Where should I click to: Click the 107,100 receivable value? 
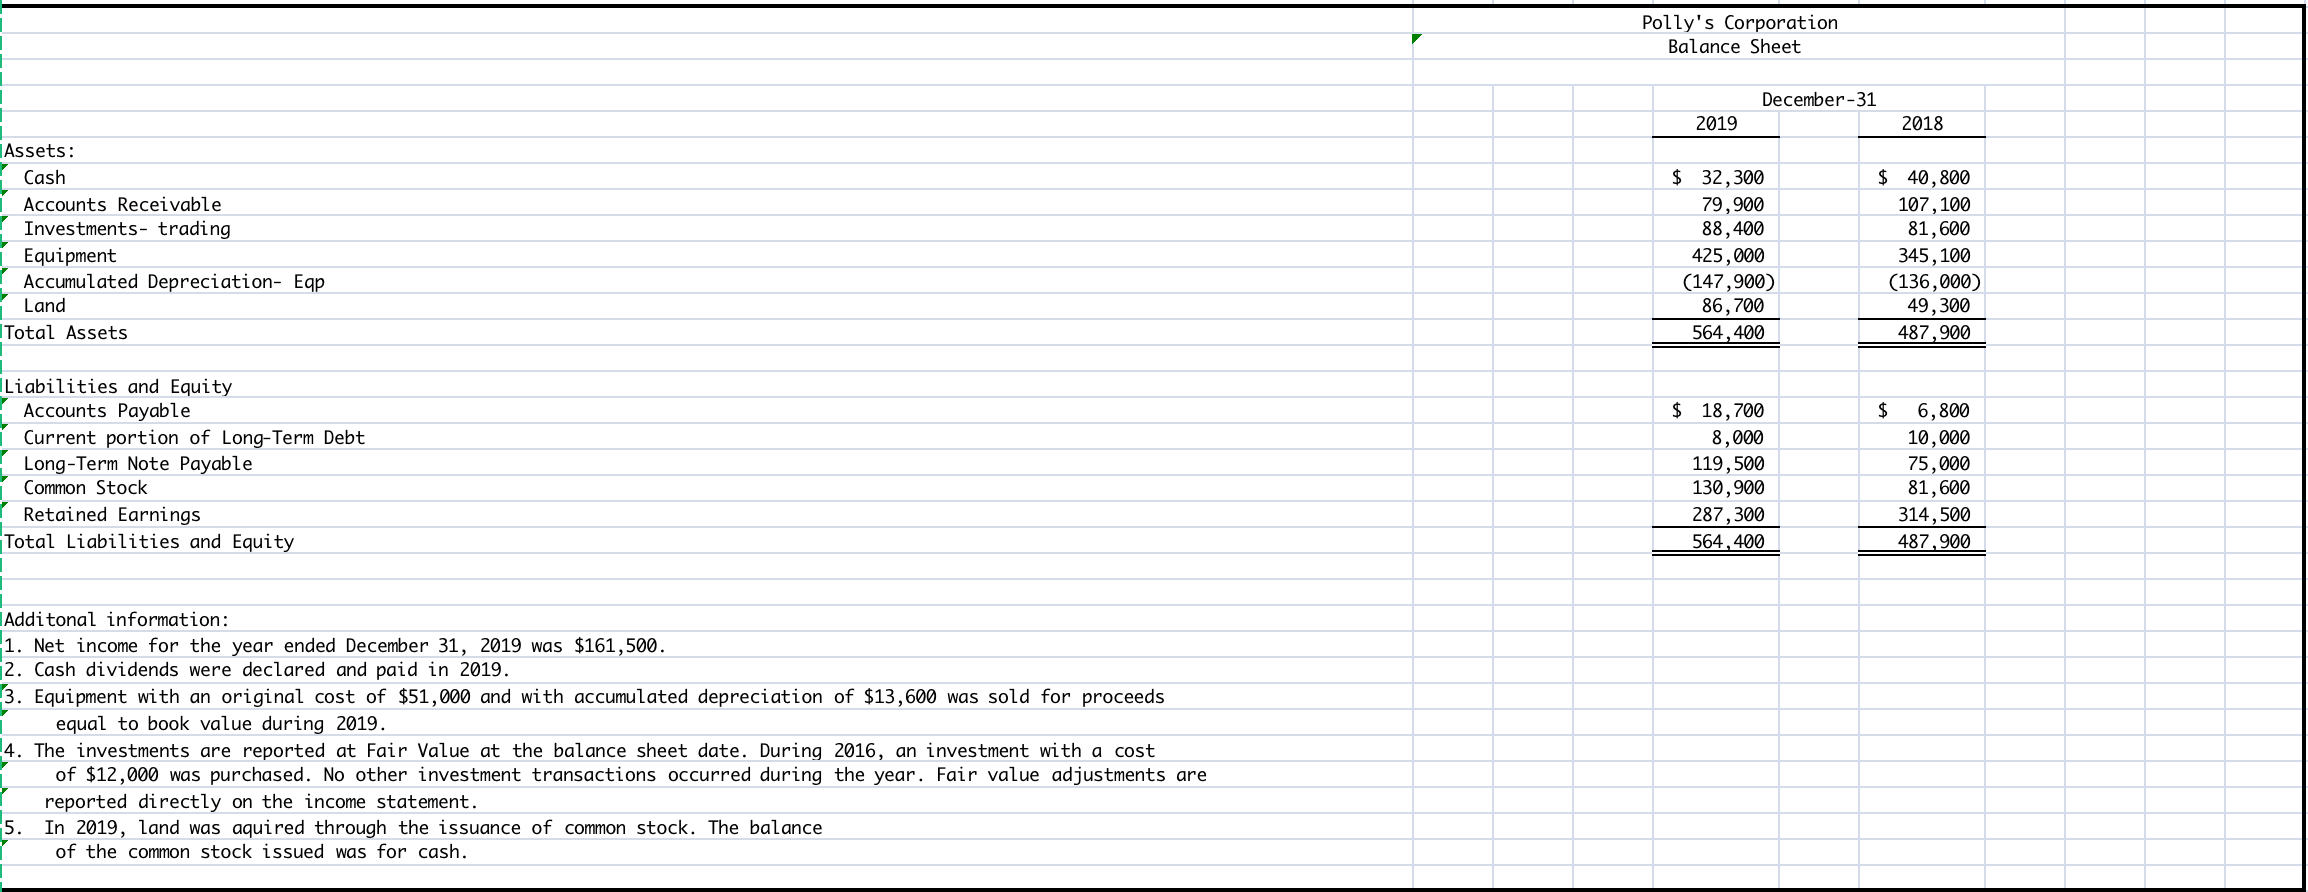1934,204
